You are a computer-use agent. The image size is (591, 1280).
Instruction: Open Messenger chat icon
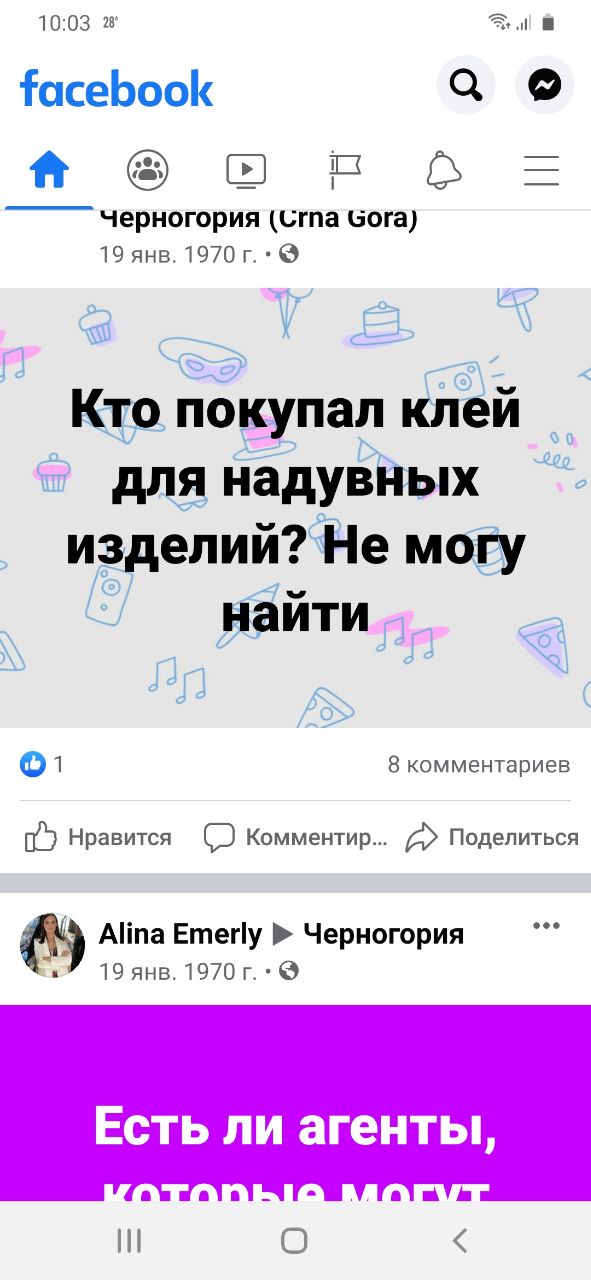point(545,87)
